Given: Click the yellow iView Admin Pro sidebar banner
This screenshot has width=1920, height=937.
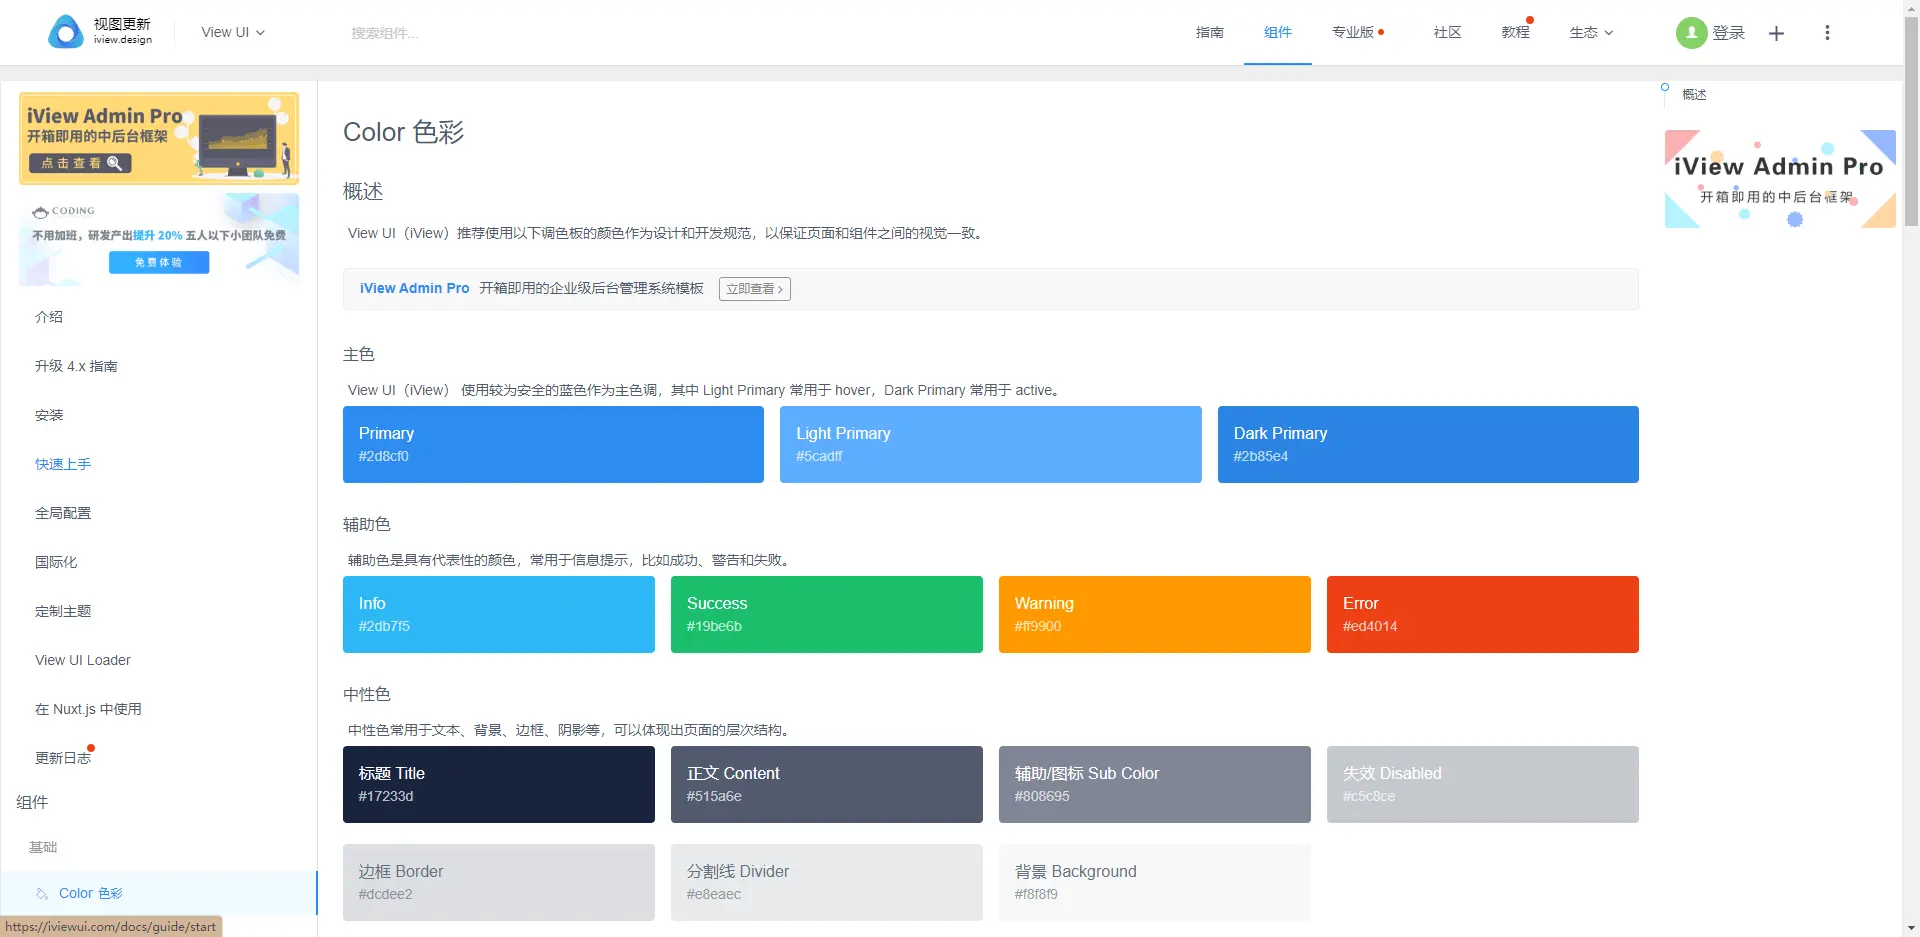Looking at the screenshot, I should 159,138.
